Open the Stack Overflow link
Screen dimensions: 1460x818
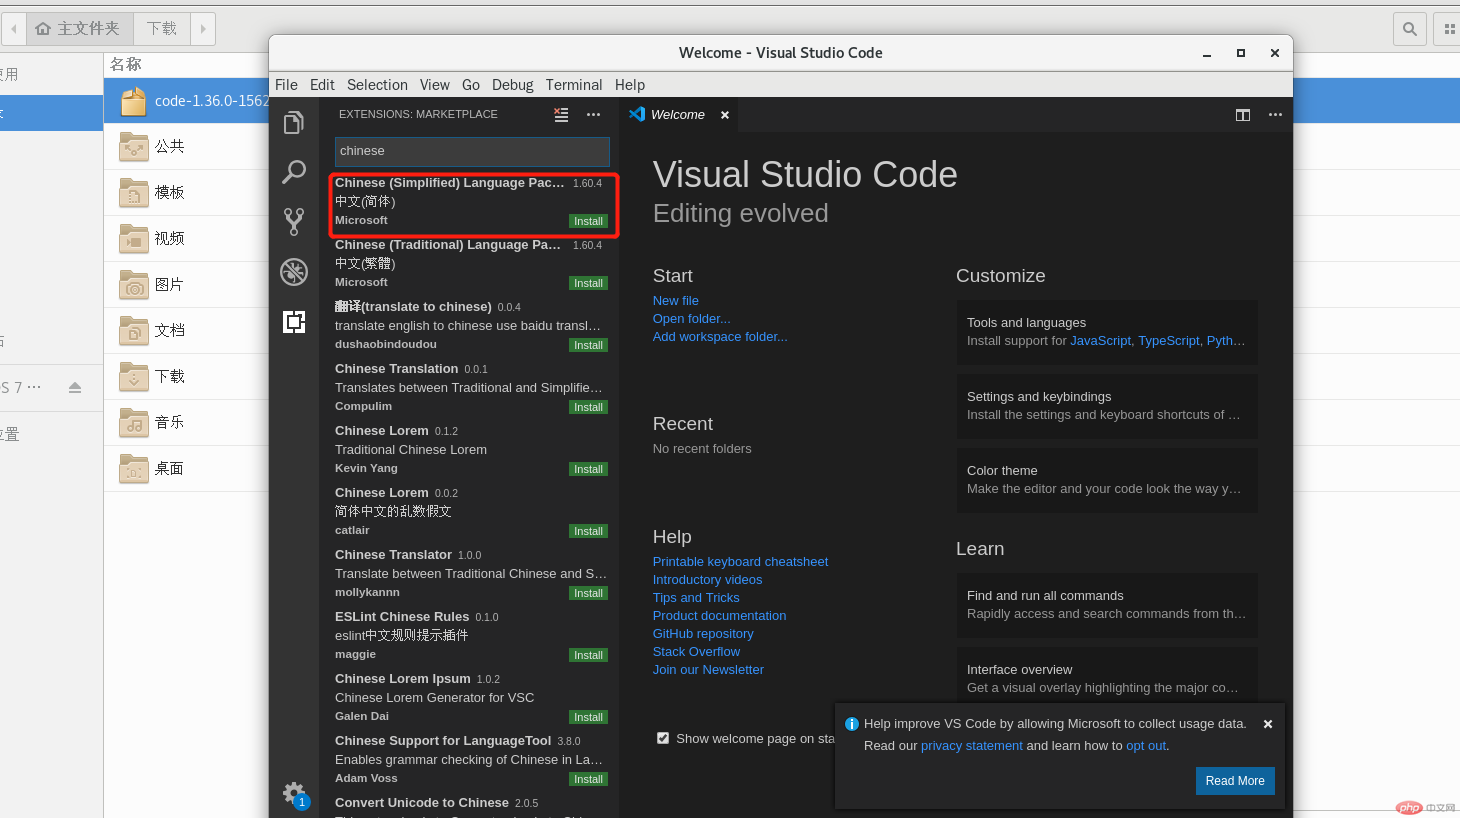pos(696,652)
